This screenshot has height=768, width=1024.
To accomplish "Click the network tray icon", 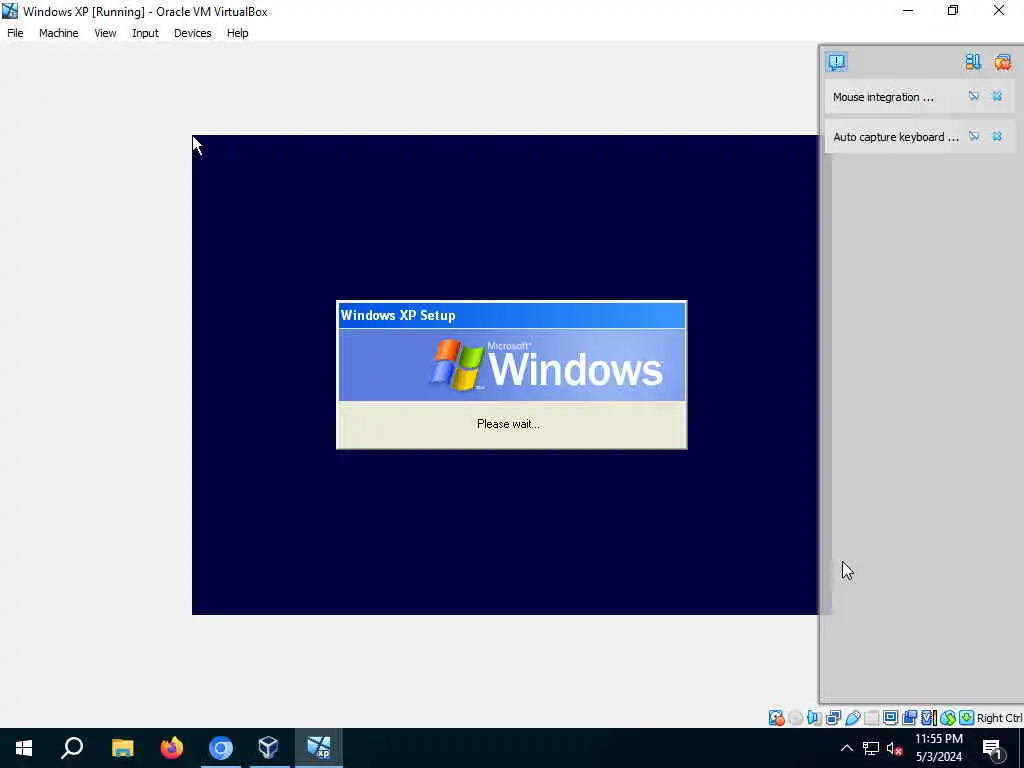I will click(871, 748).
